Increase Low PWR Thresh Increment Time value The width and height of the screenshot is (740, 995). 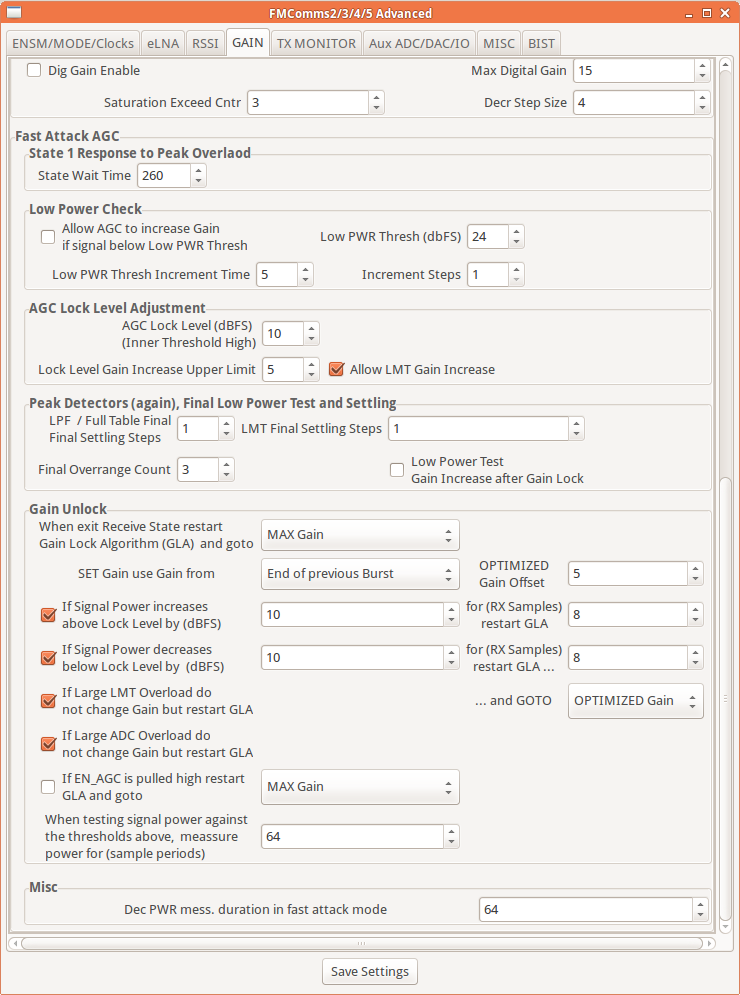tap(306, 269)
